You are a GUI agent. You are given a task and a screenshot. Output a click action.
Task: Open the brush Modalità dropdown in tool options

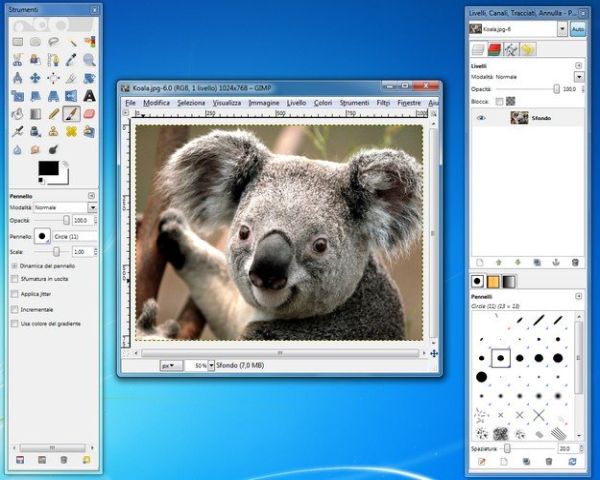click(x=63, y=207)
